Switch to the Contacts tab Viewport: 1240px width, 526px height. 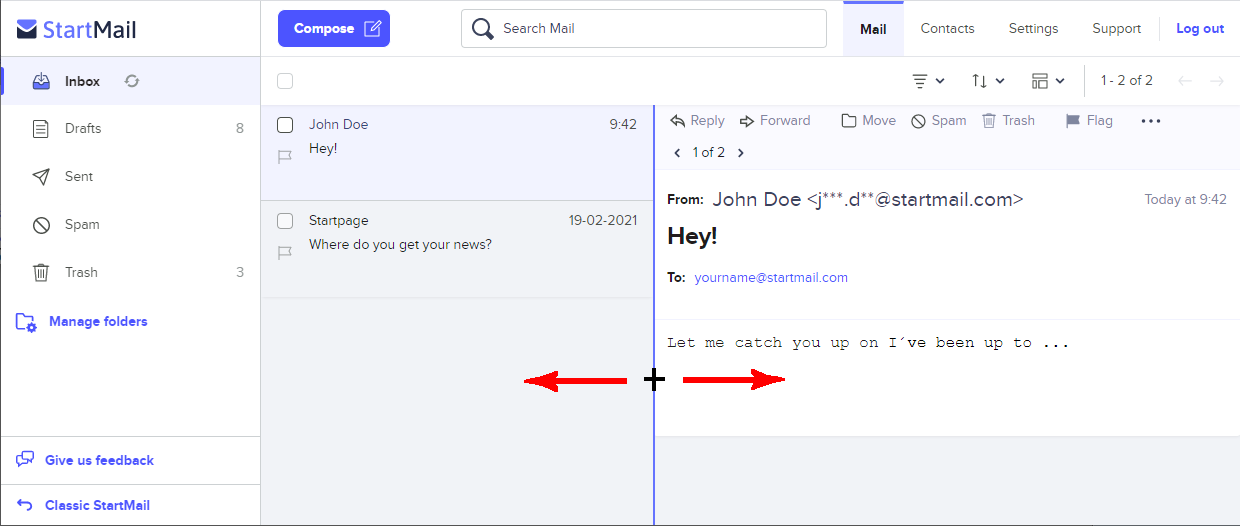tap(947, 28)
